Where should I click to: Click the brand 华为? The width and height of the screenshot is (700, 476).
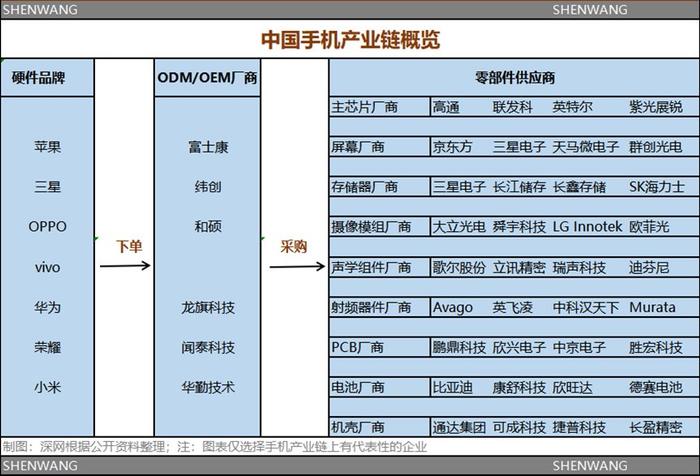point(47,307)
